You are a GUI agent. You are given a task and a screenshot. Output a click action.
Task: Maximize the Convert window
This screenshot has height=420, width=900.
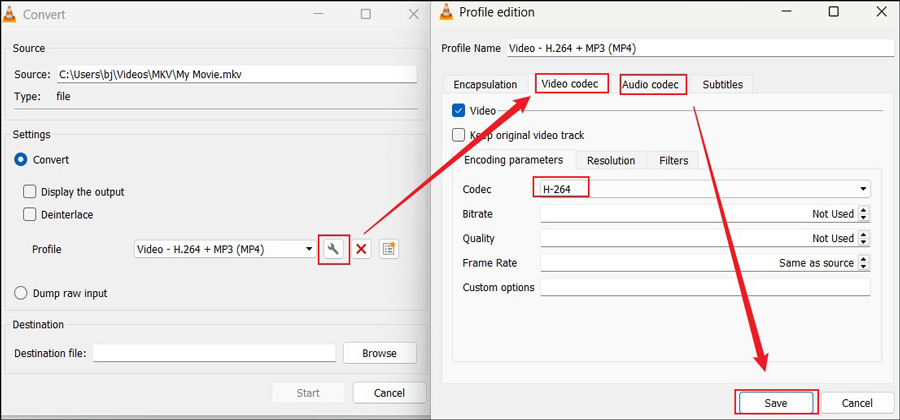pyautogui.click(x=366, y=15)
